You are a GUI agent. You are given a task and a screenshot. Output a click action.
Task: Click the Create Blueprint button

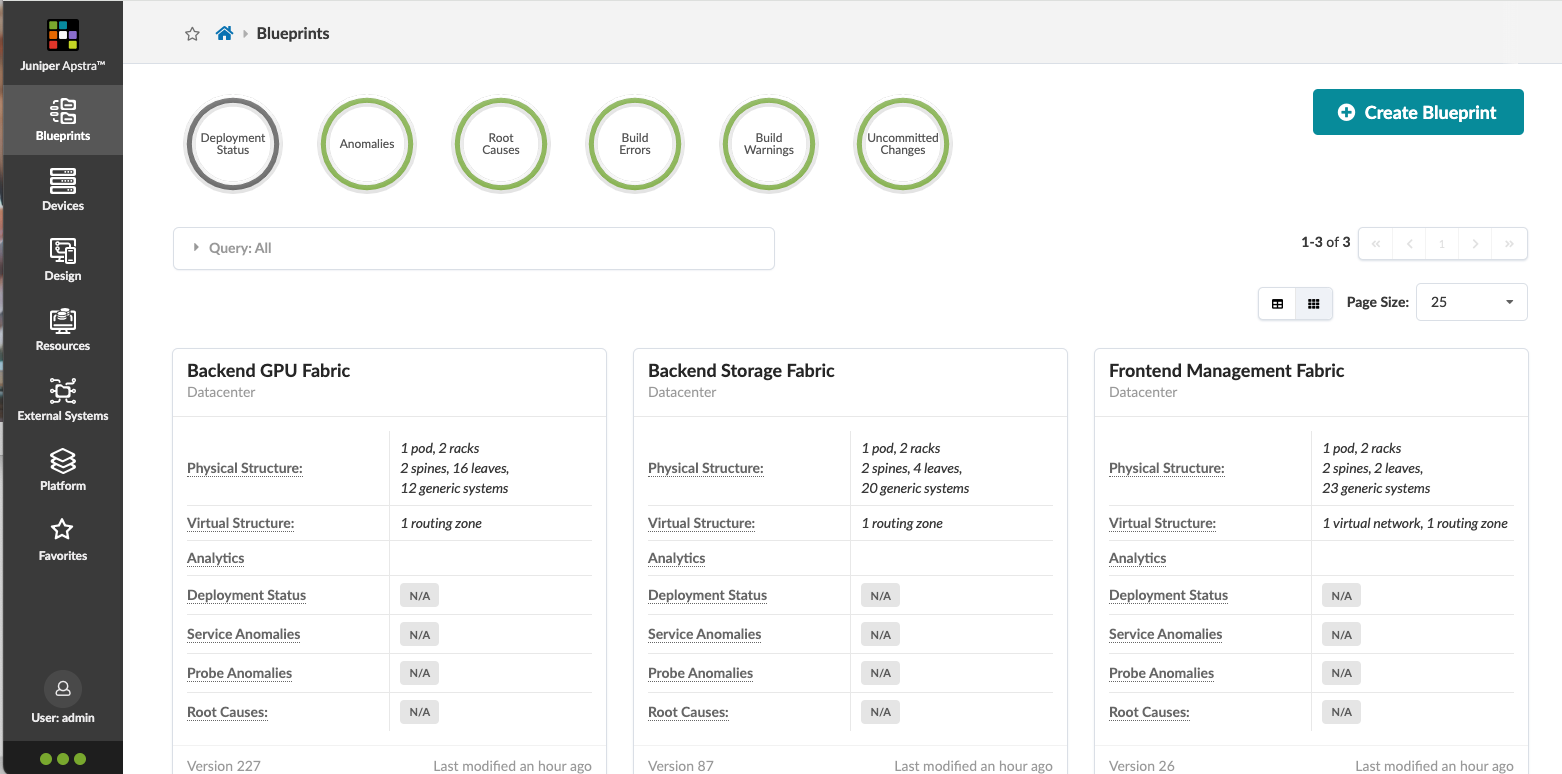pyautogui.click(x=1417, y=112)
